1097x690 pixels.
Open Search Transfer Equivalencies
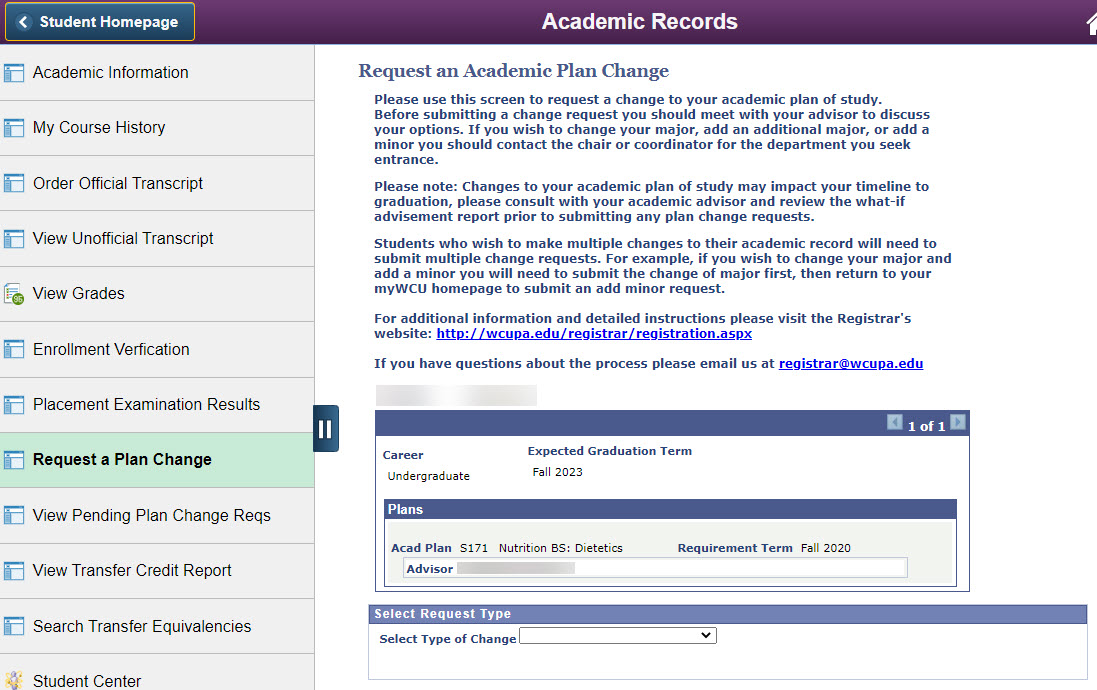[x=142, y=627]
